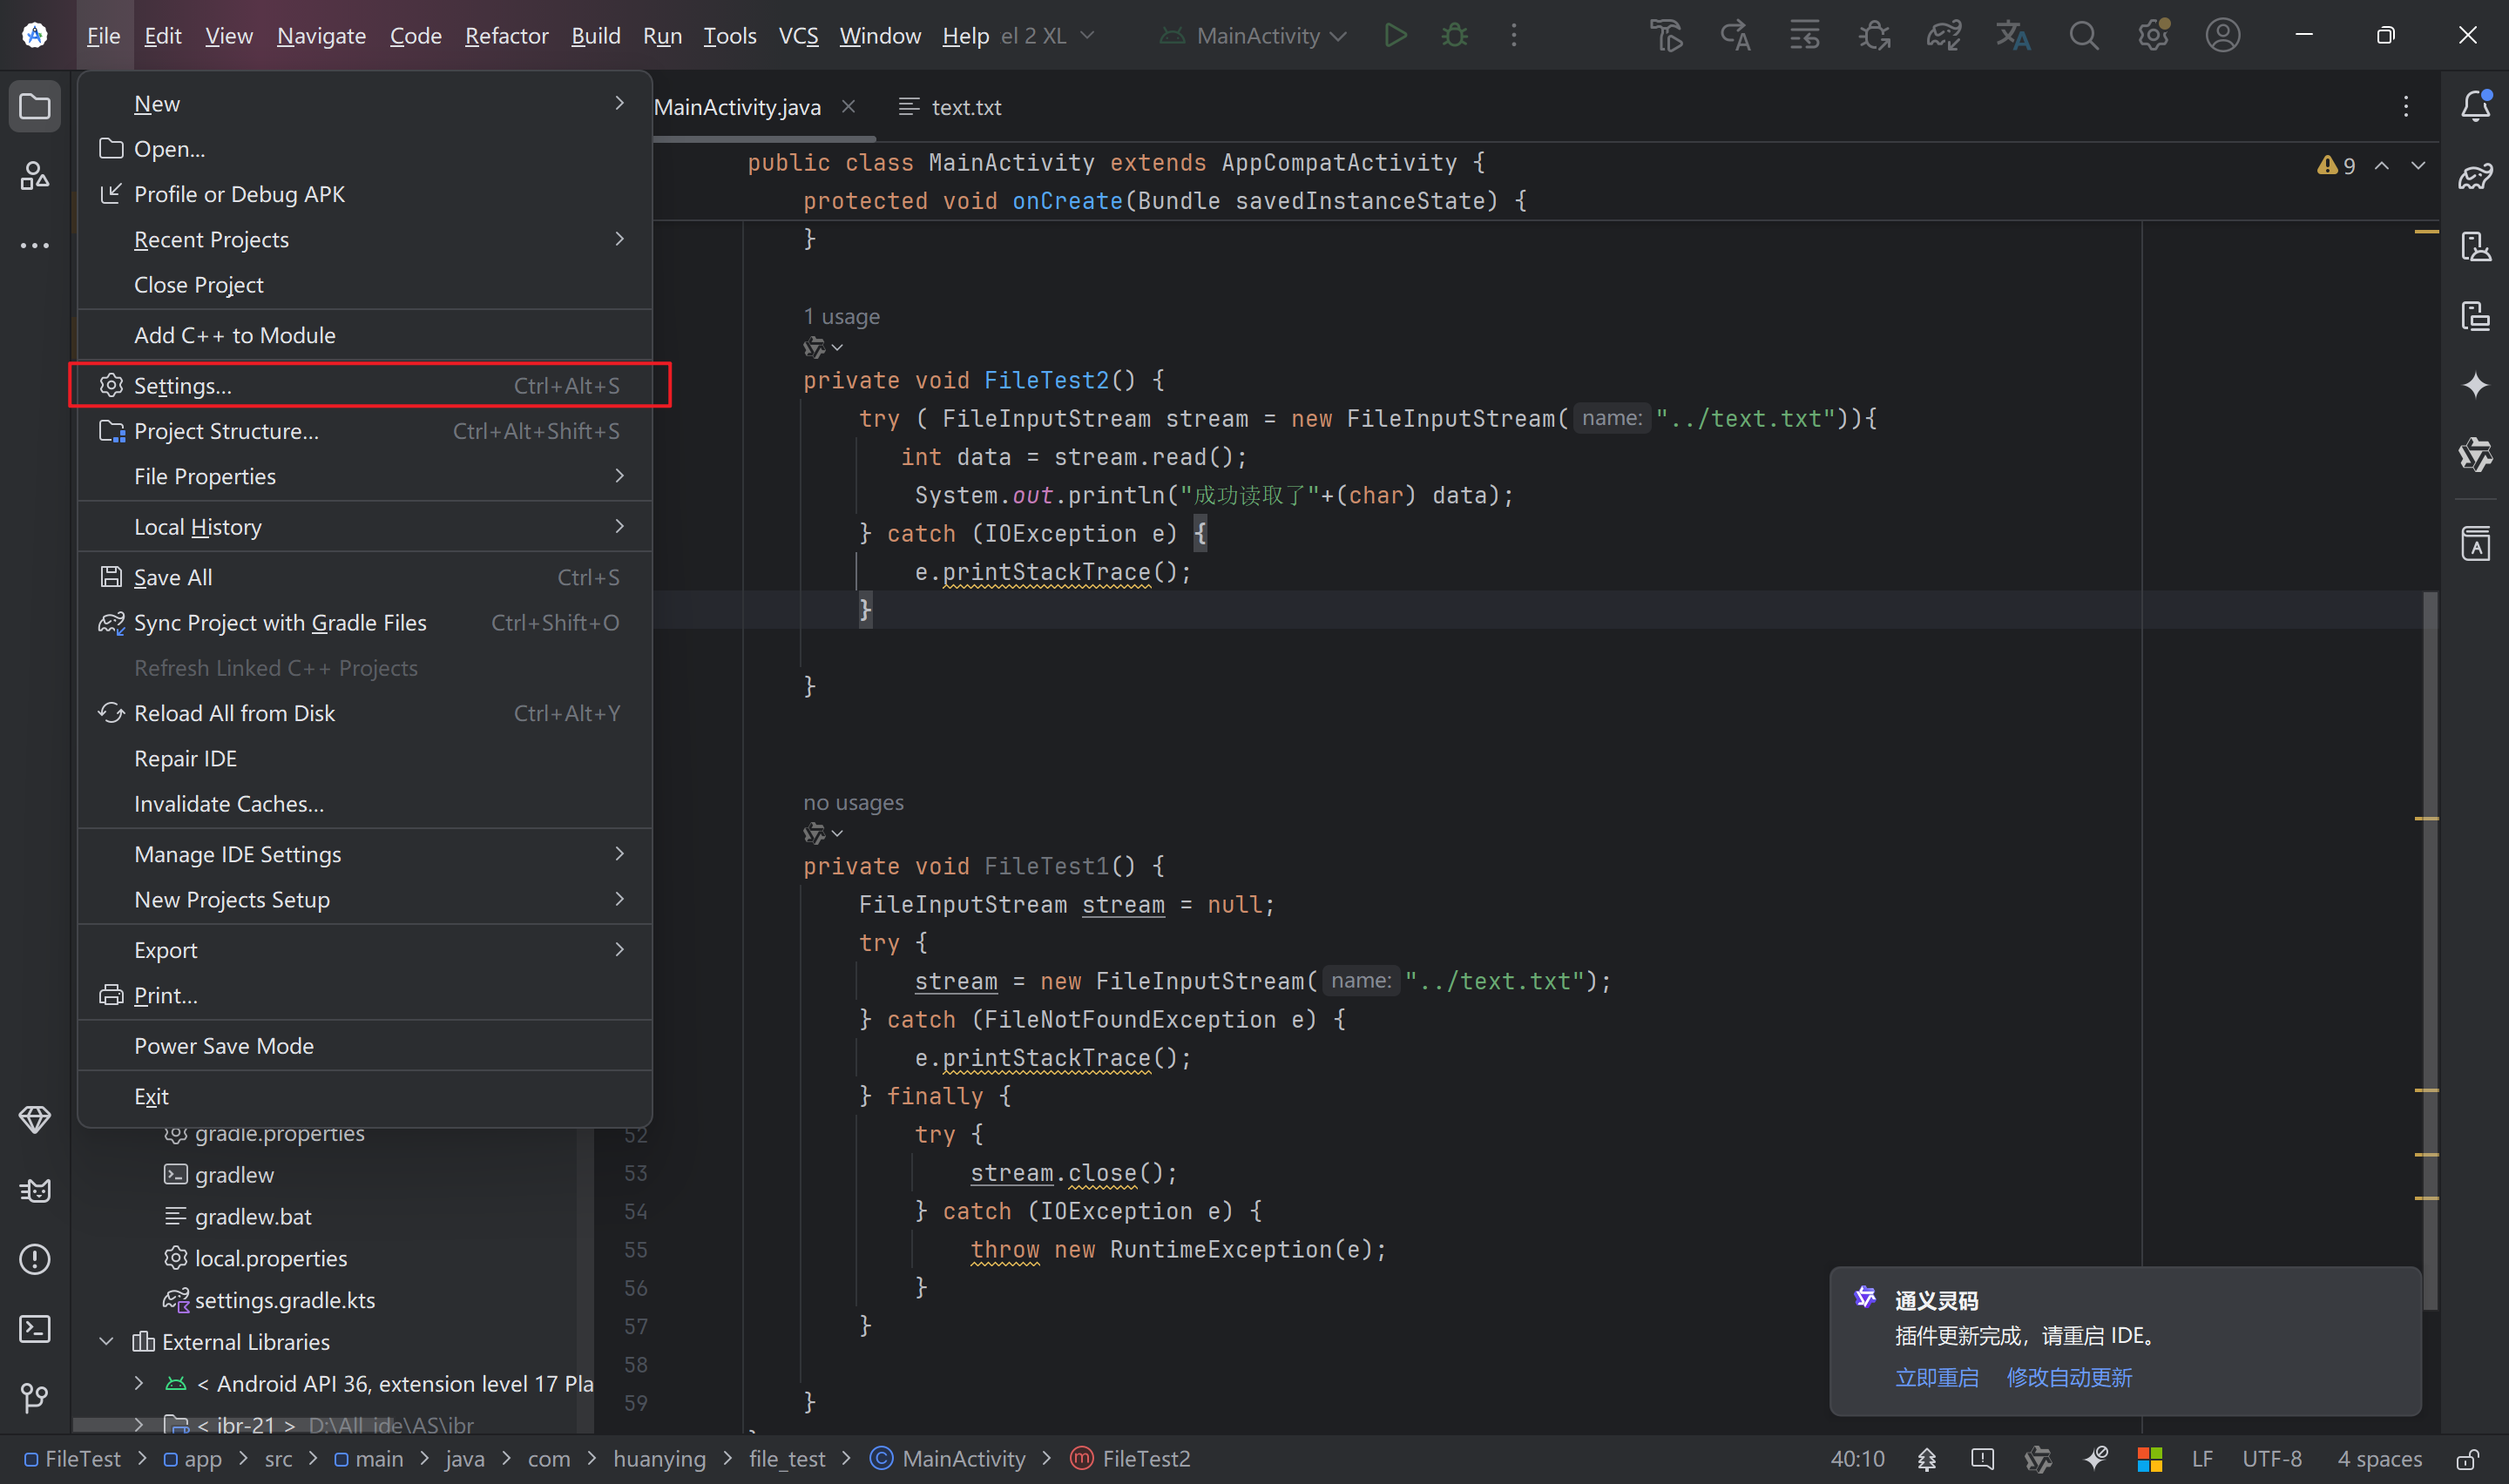Open Search Everywhere magnifier icon

point(2083,36)
